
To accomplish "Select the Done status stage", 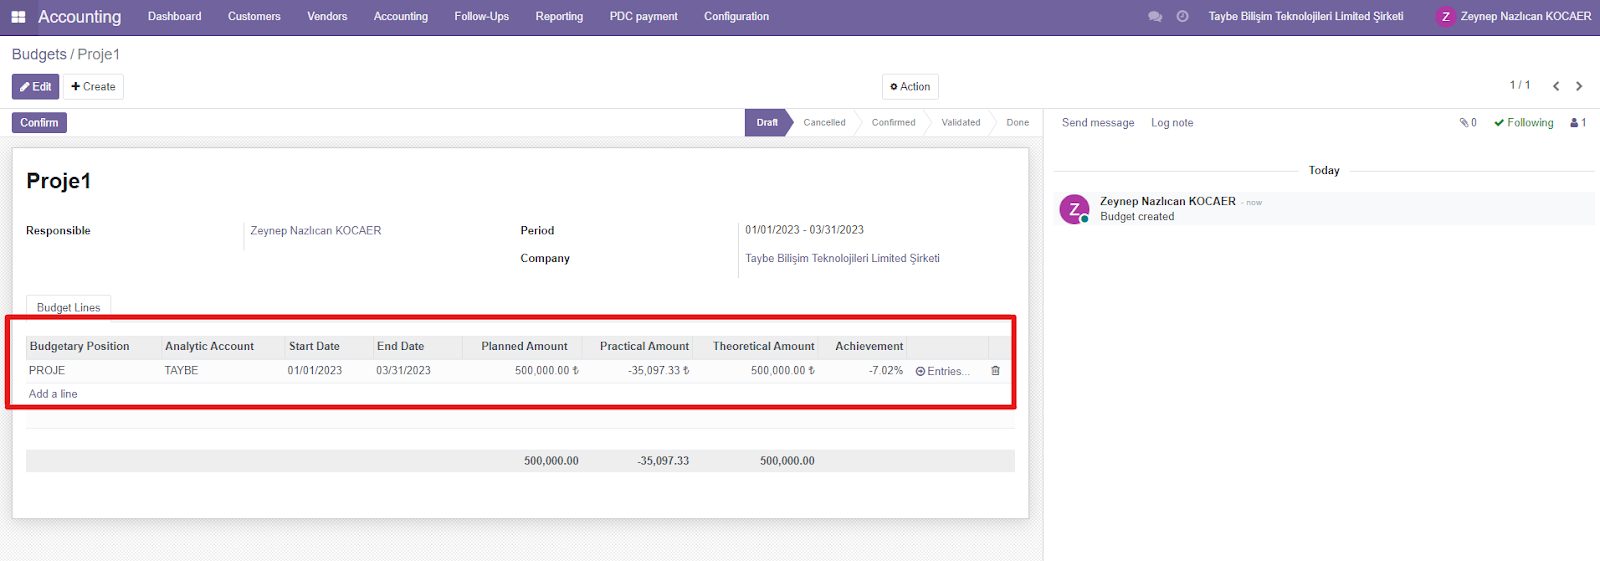I will [x=1017, y=123].
